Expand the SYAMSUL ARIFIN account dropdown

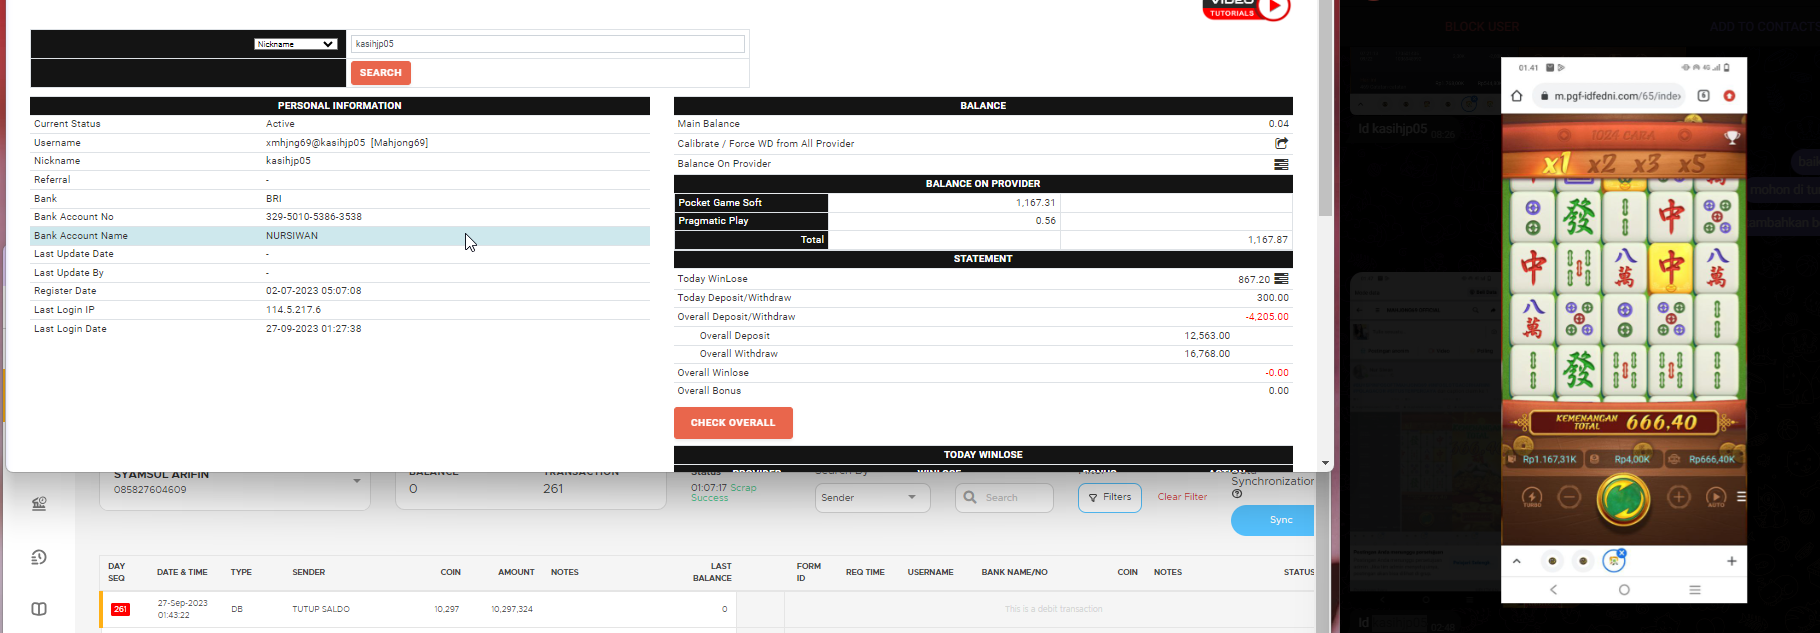pos(357,481)
